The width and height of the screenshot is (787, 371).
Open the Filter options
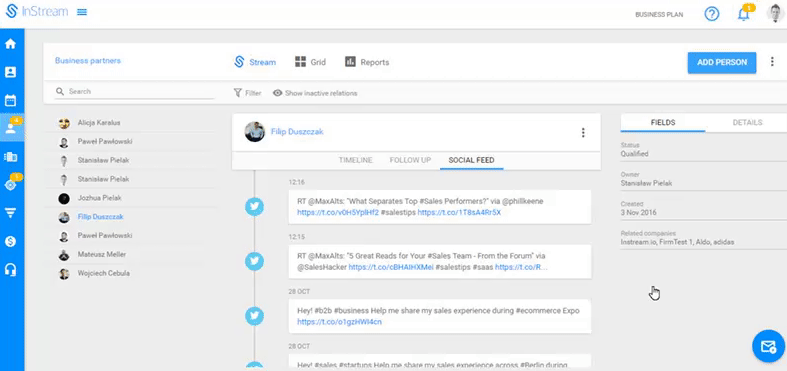coord(247,93)
